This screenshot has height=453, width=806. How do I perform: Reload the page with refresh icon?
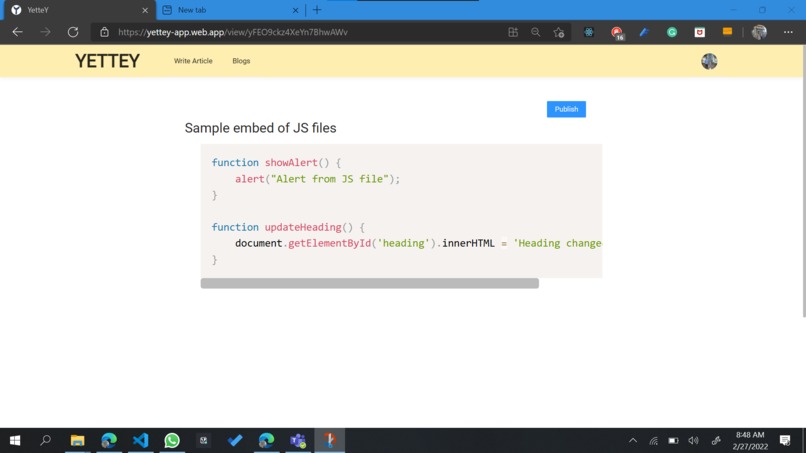pyautogui.click(x=73, y=32)
